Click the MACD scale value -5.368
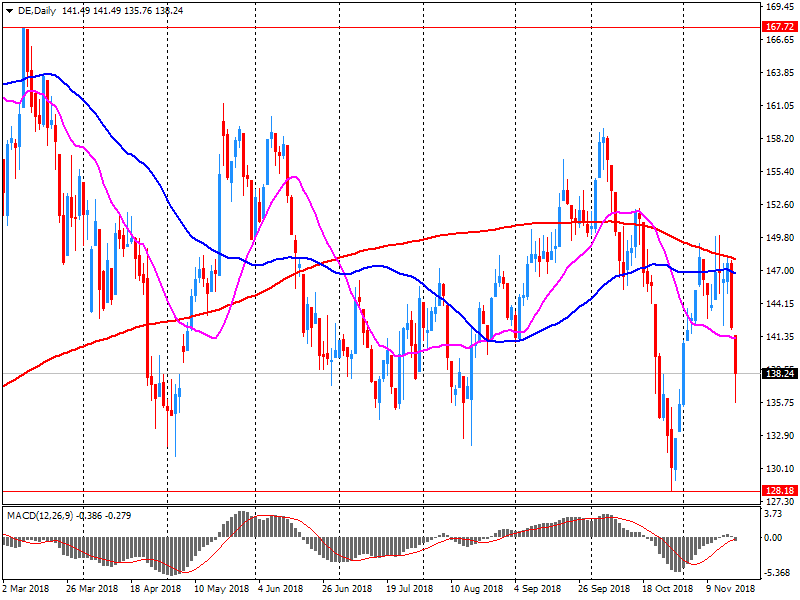Screen dimensions: 800x600 777,573
